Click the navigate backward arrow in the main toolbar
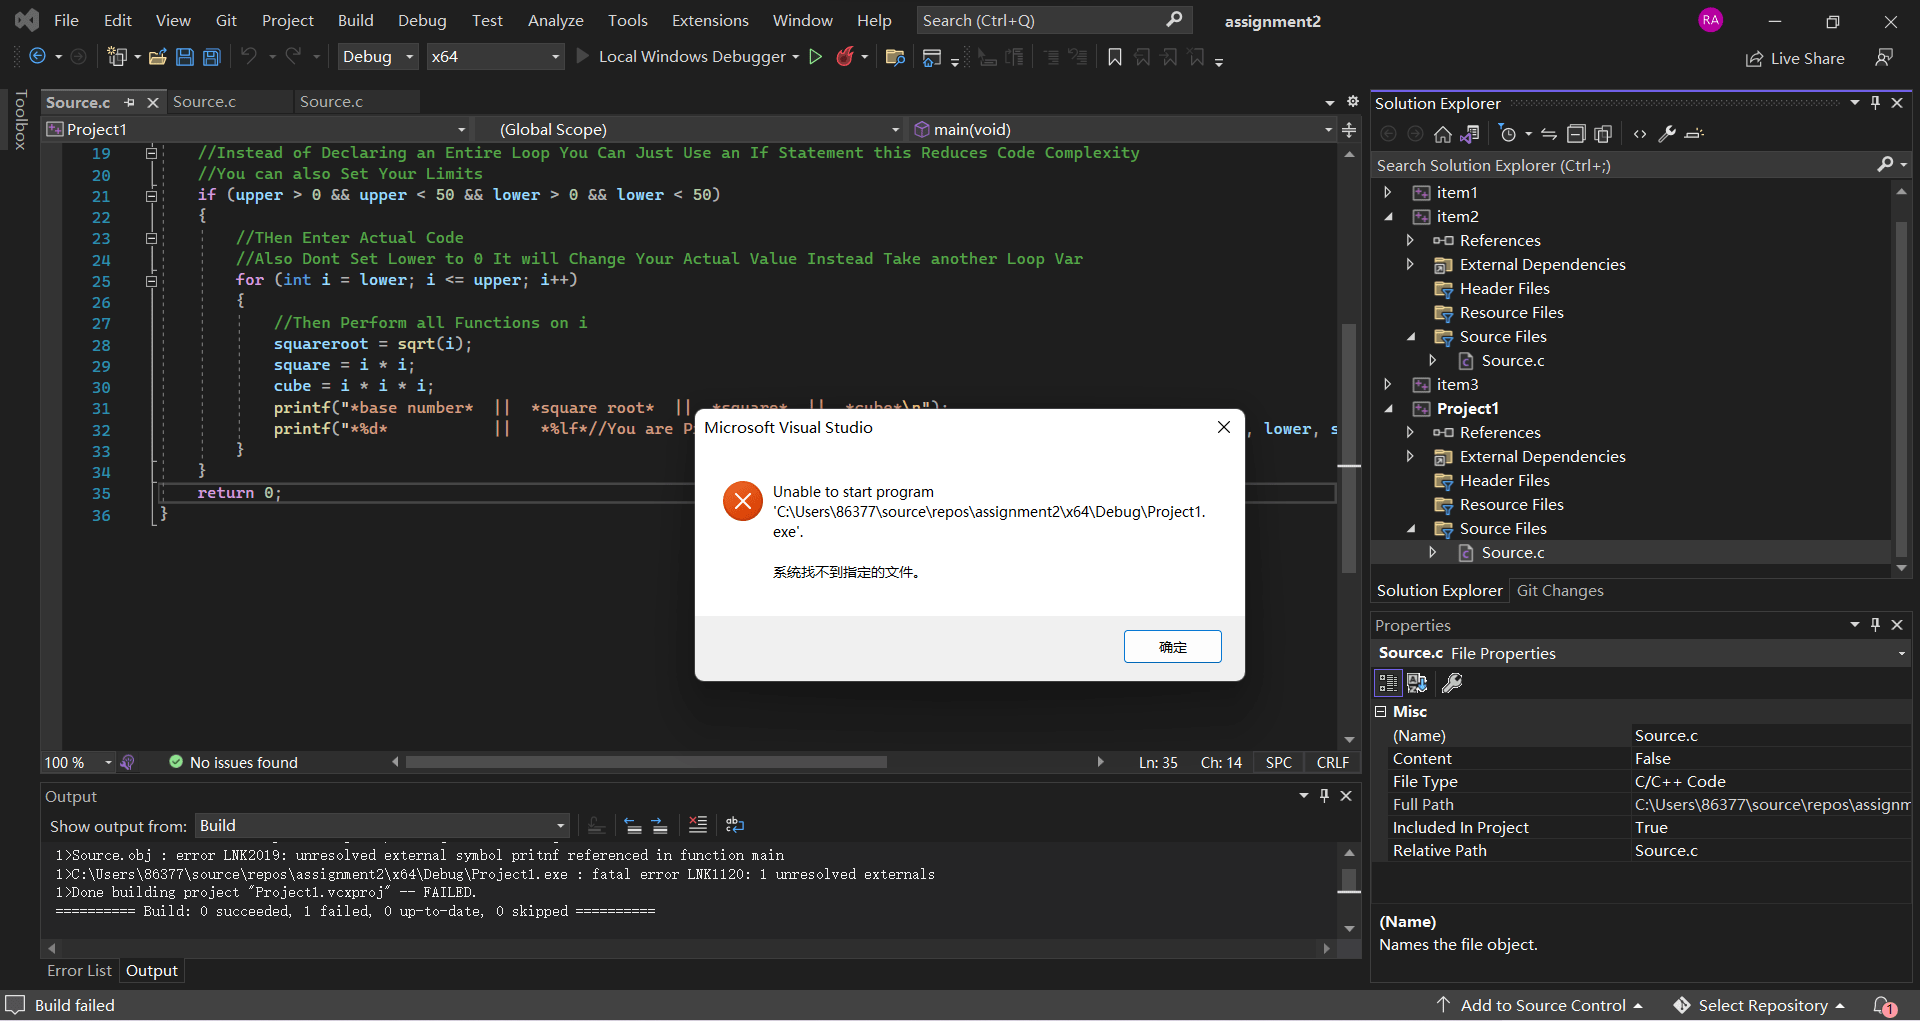 [37, 57]
